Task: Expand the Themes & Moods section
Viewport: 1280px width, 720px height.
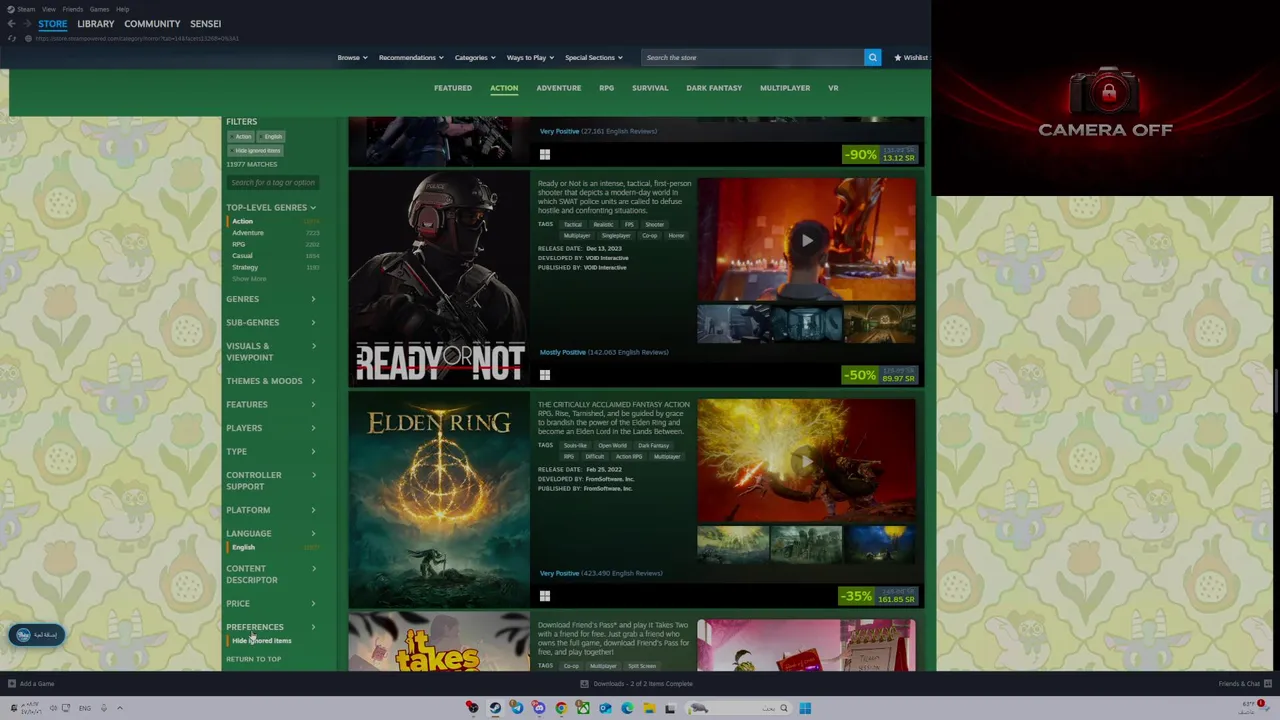Action: (x=271, y=381)
